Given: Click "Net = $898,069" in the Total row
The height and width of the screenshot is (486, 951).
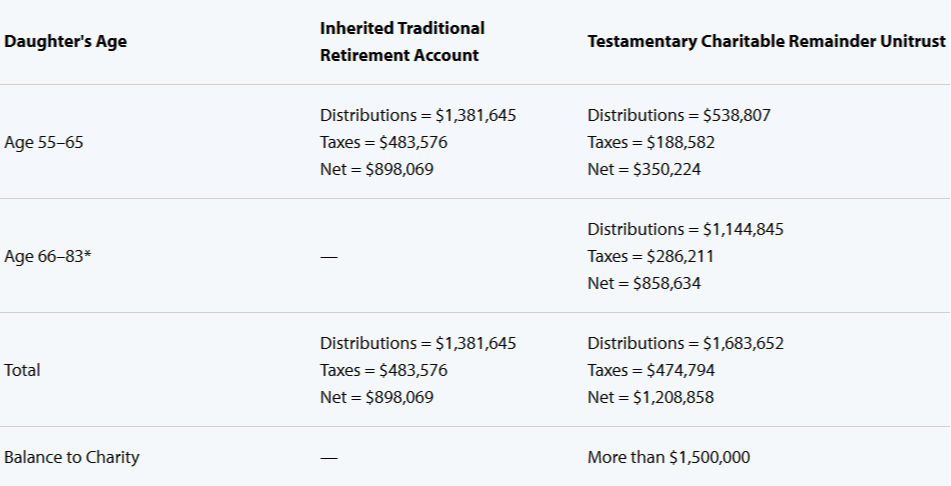Looking at the screenshot, I should [377, 397].
